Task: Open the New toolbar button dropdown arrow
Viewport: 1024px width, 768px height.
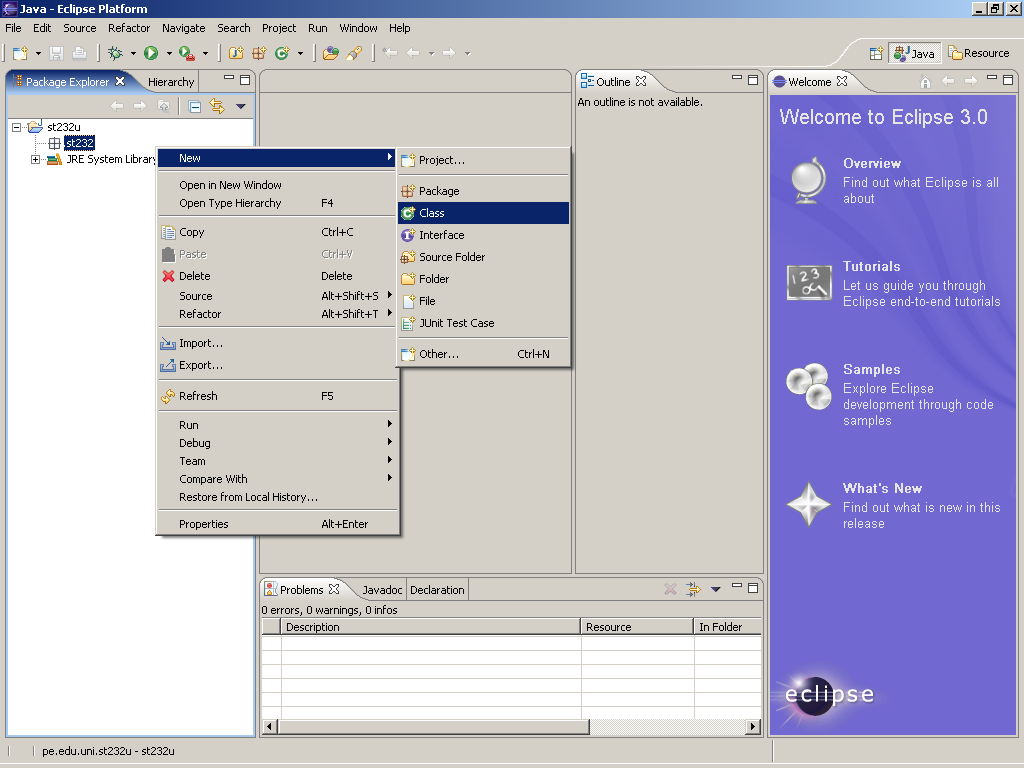Action: tap(37, 53)
